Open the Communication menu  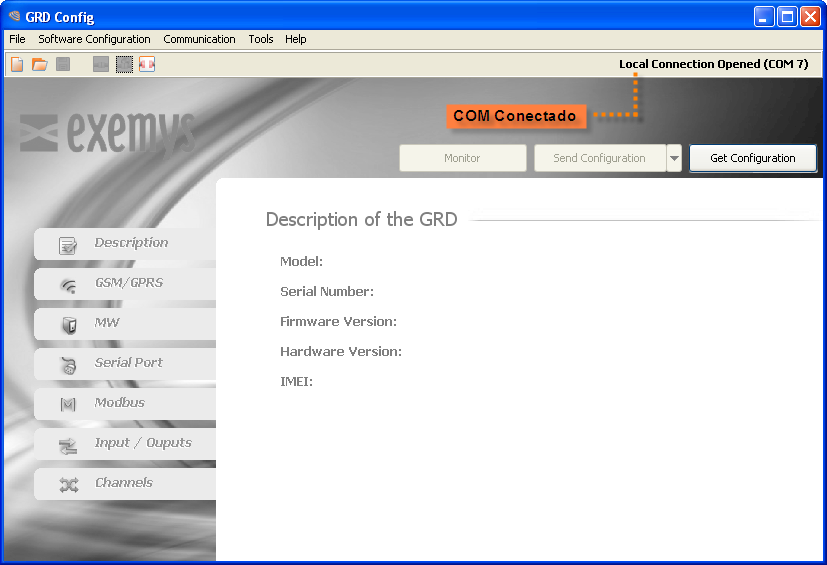[199, 39]
